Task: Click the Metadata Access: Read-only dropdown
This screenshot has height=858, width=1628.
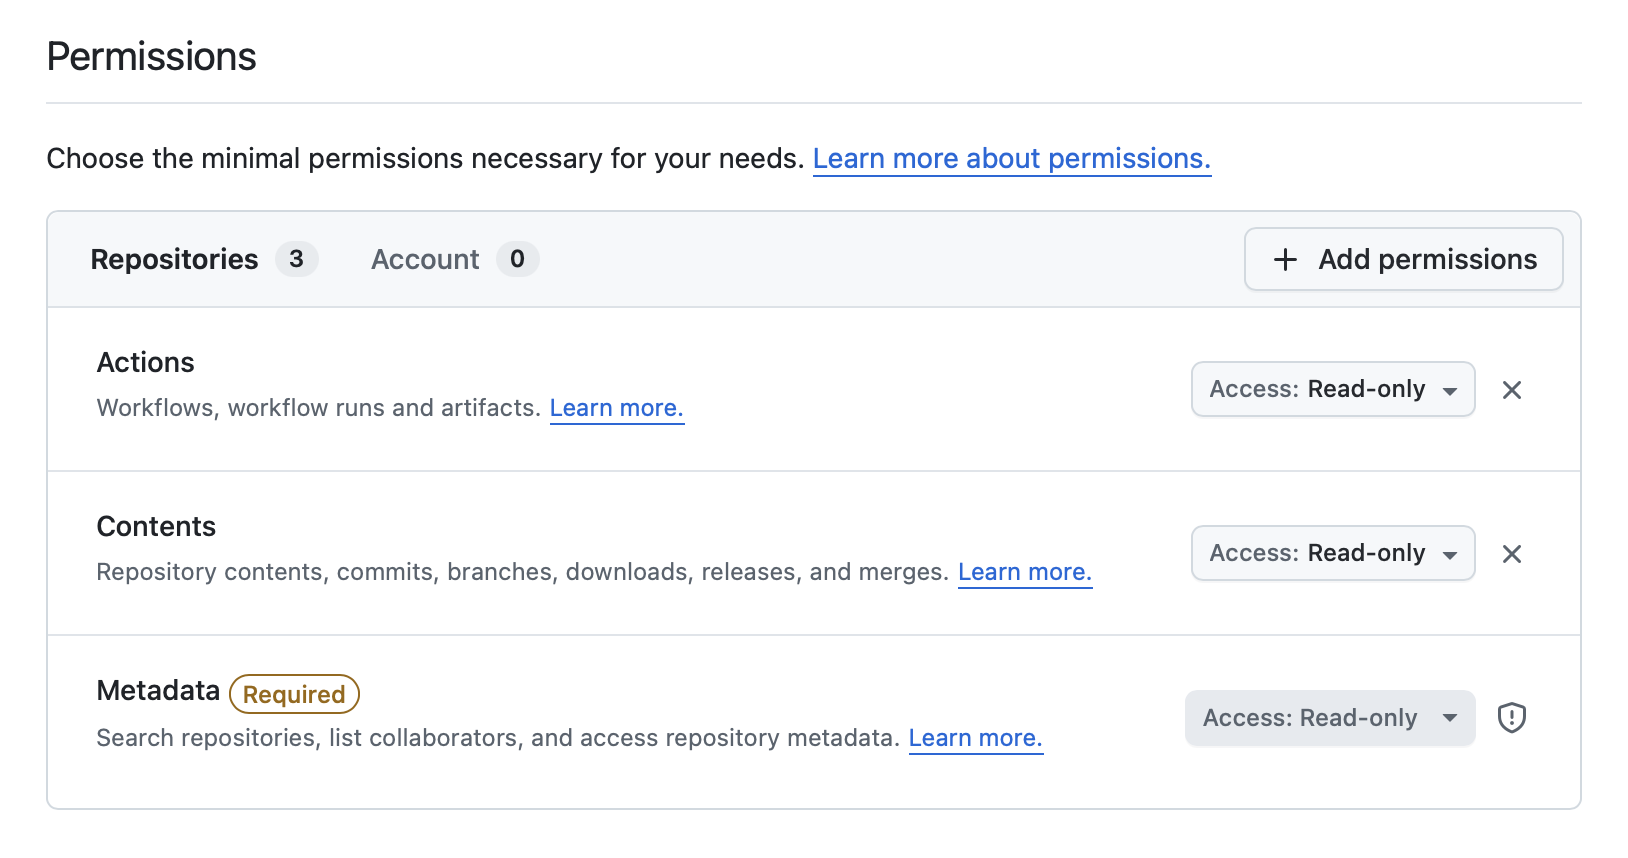Action: point(1329,718)
